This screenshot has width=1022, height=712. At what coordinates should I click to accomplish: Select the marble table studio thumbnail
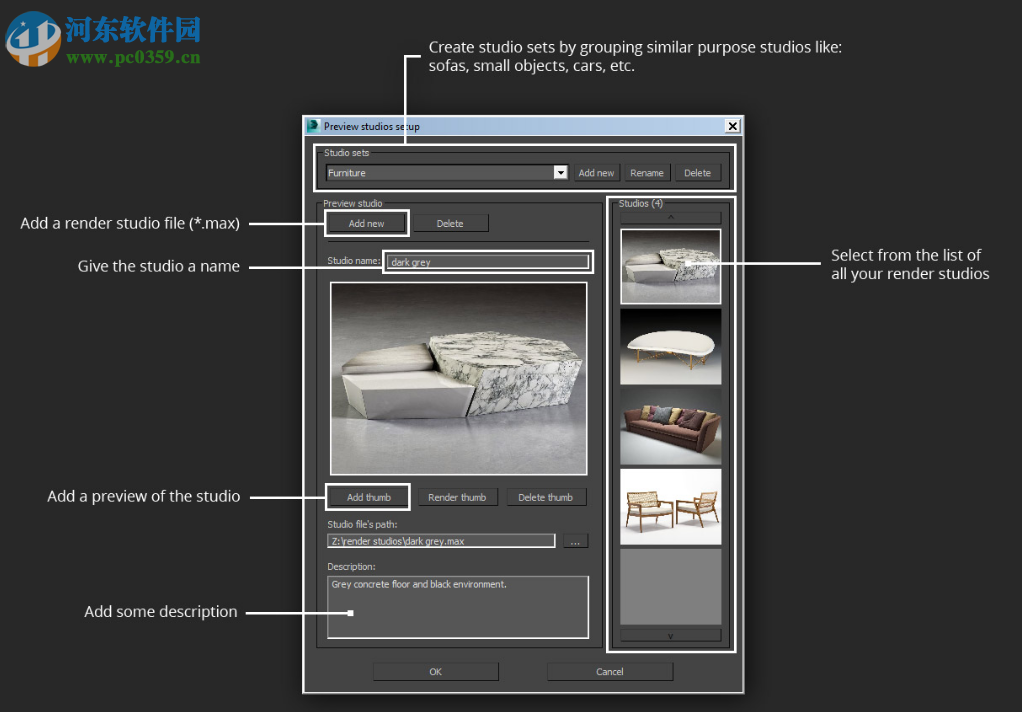(x=671, y=266)
